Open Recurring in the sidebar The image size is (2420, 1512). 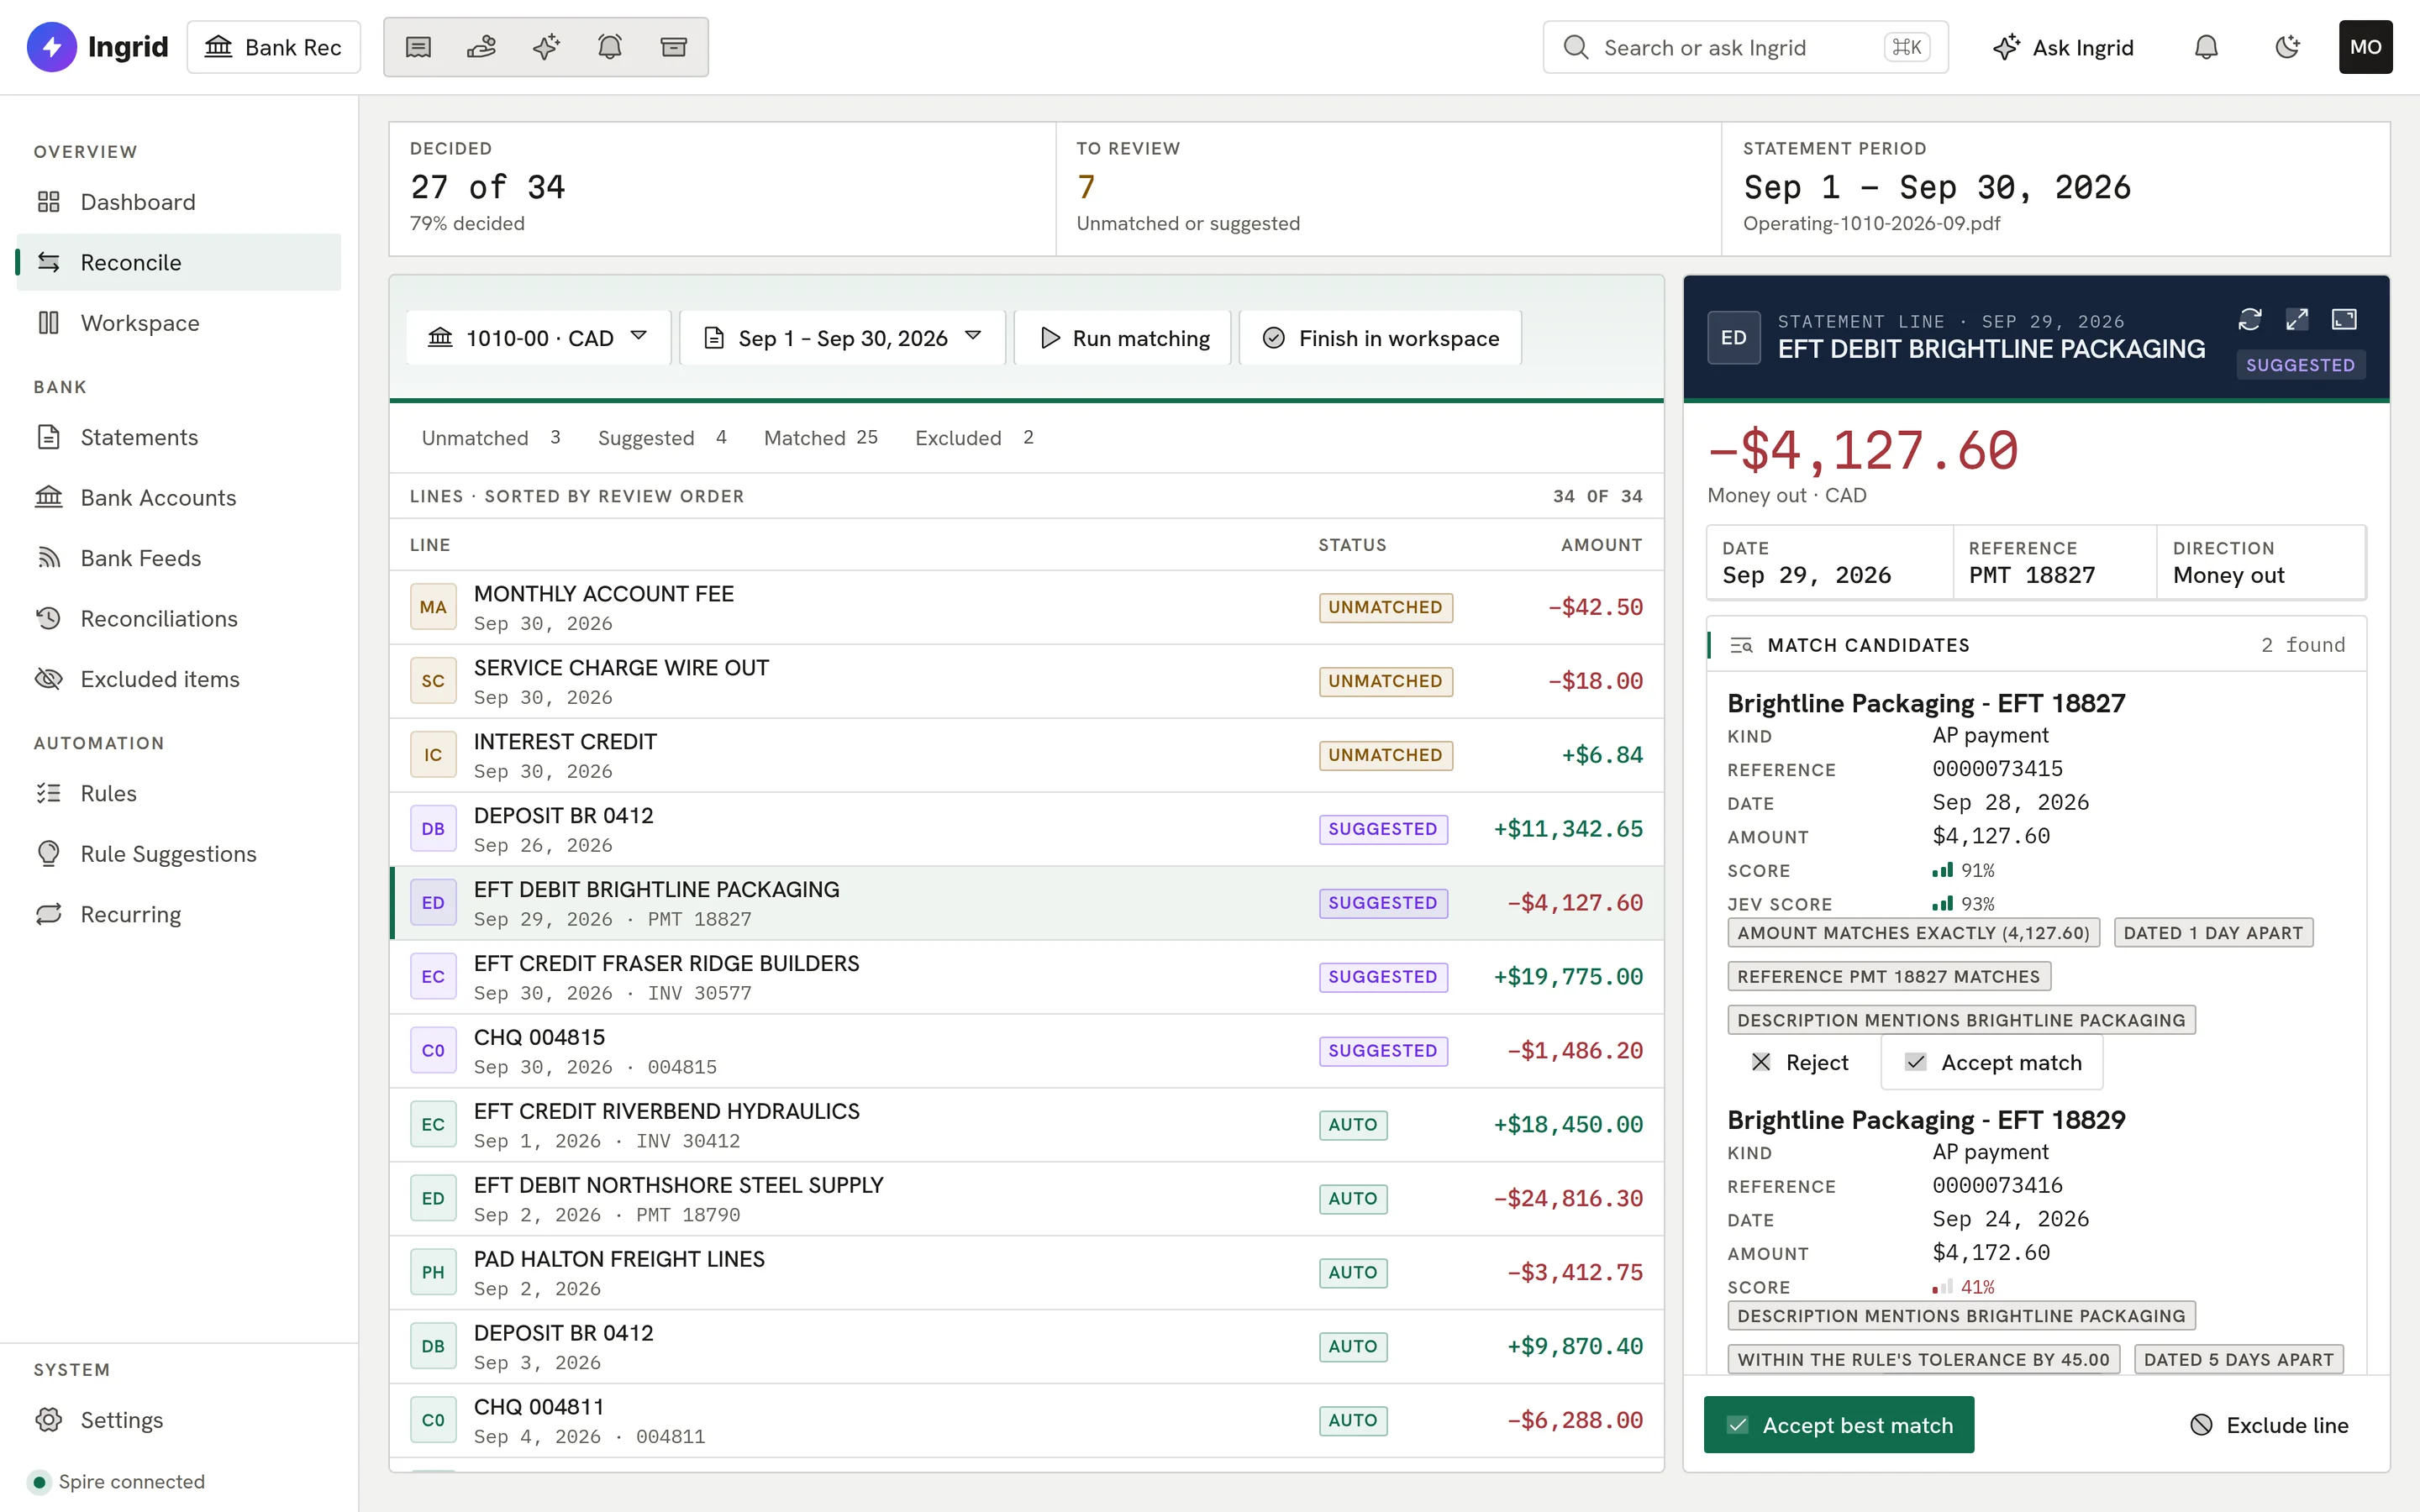[178, 914]
